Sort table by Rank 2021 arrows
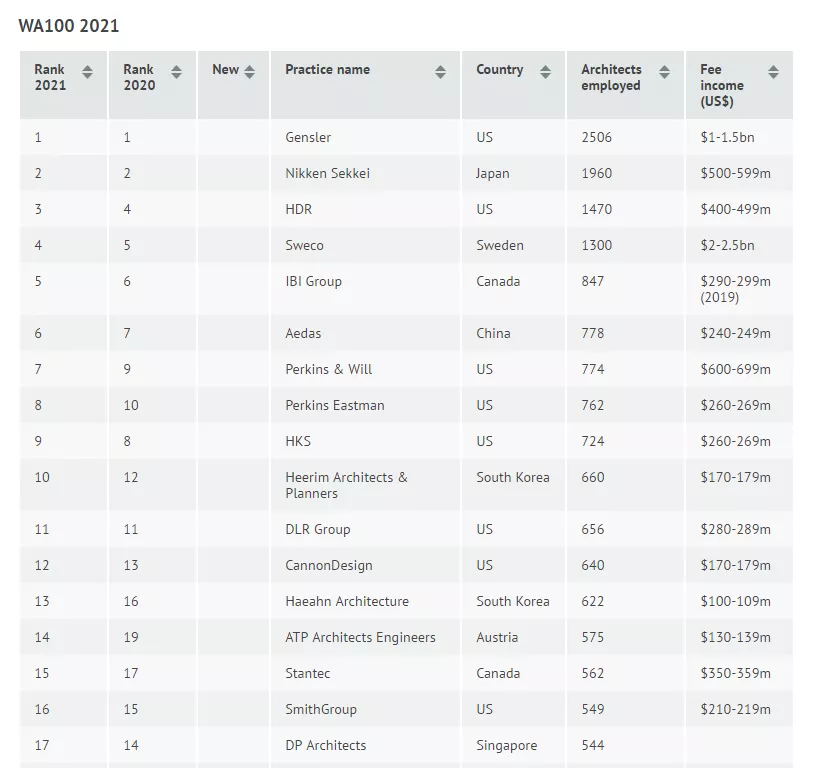This screenshot has width=833, height=768. coord(88,72)
